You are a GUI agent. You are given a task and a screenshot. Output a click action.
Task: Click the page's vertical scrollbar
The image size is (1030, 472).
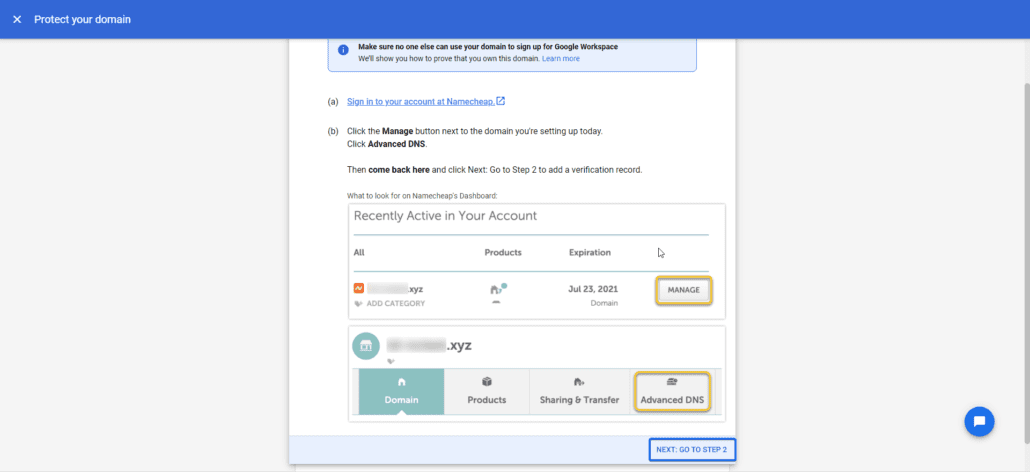(x=1025, y=263)
